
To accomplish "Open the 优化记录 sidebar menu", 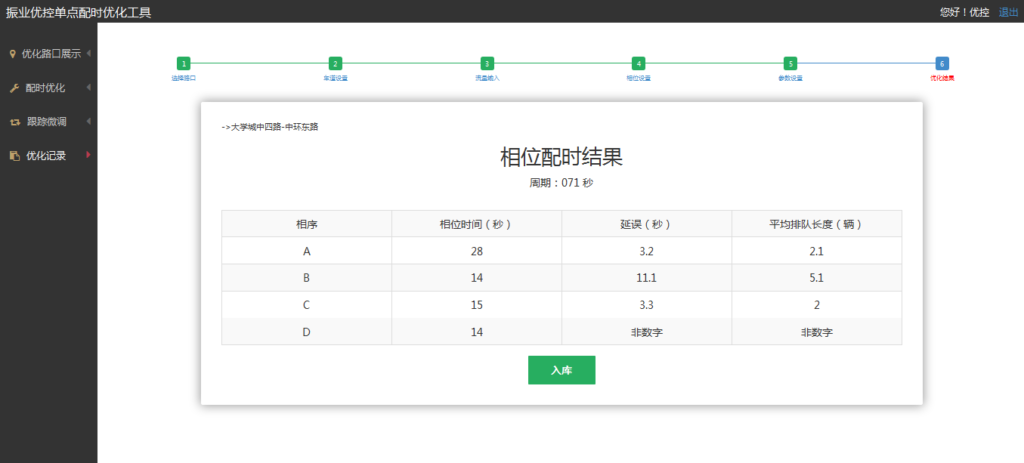I will pos(46,156).
